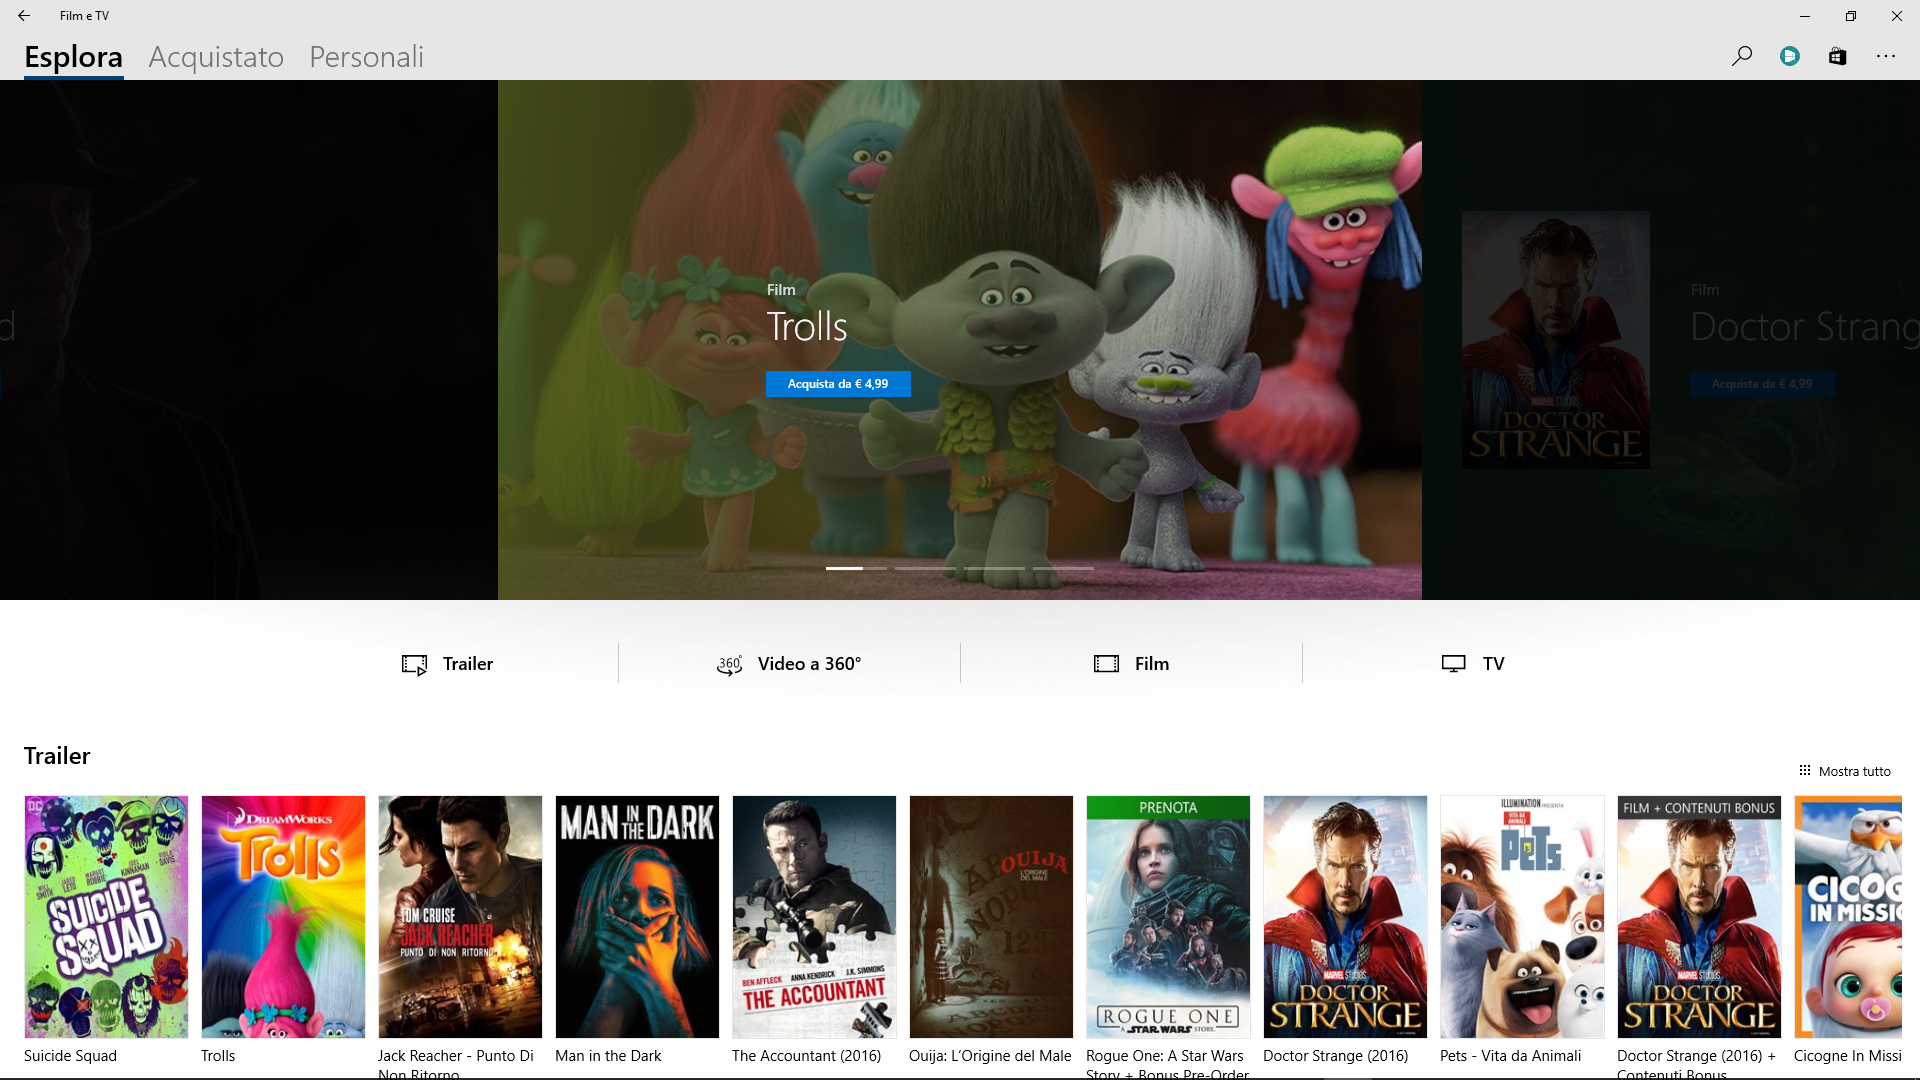
Task: Select the fourth carousel page indicator
Action: point(1063,568)
